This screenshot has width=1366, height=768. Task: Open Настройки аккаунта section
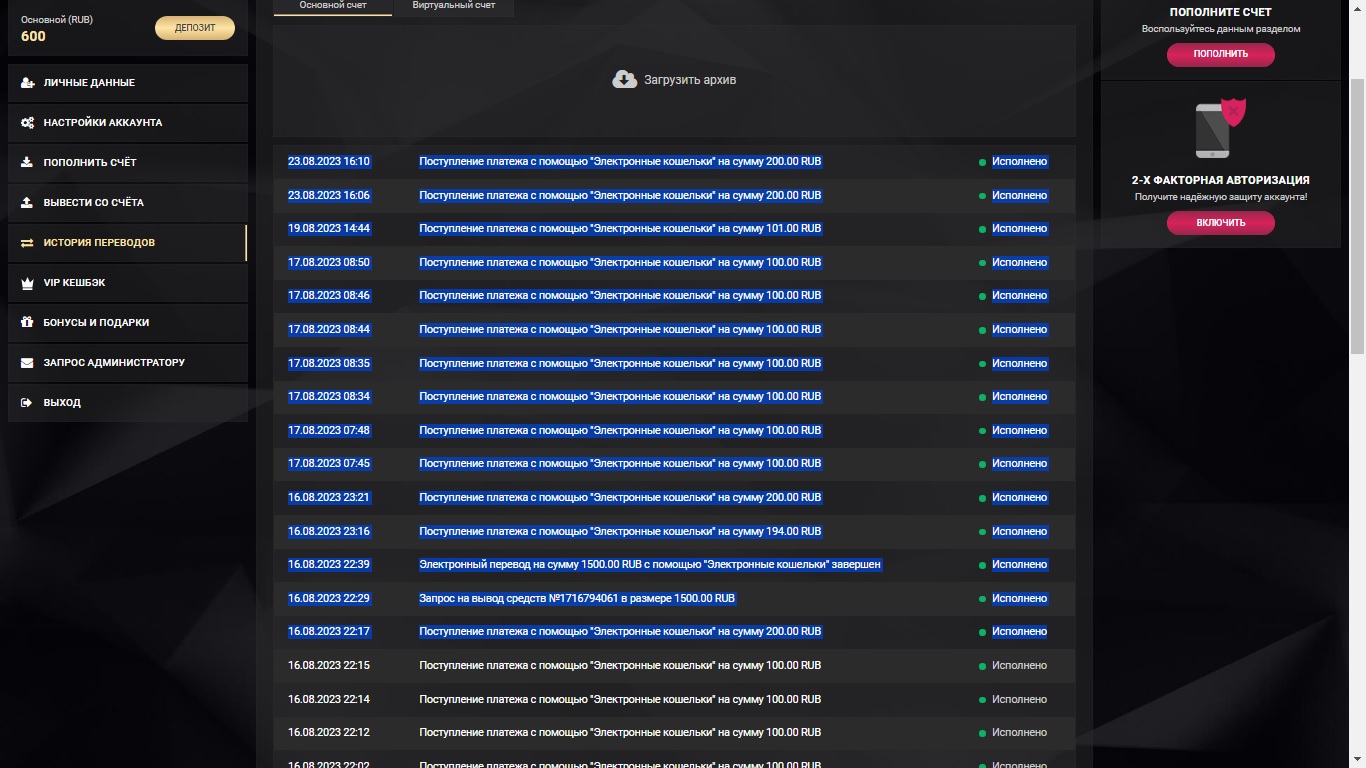pyautogui.click(x=128, y=123)
